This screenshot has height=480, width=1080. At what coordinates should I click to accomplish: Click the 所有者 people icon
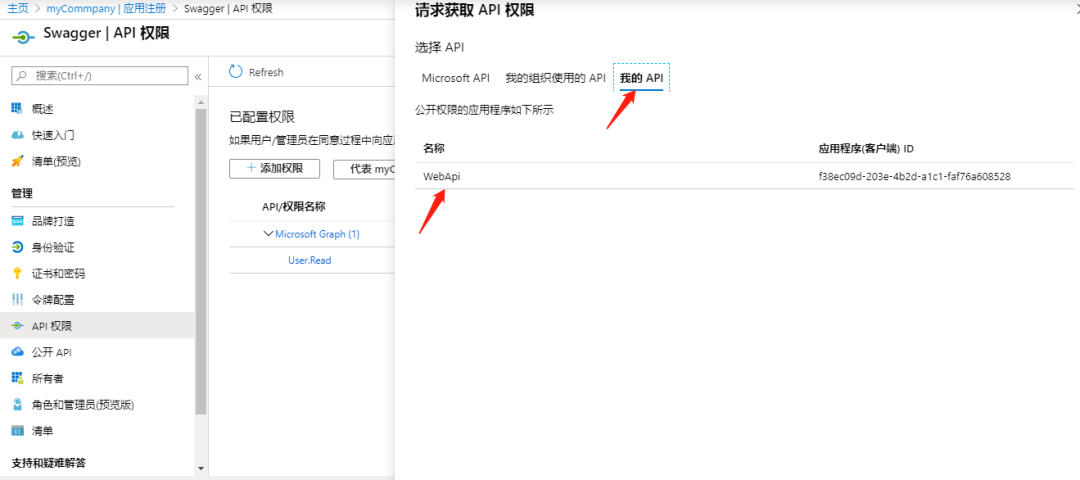17,378
